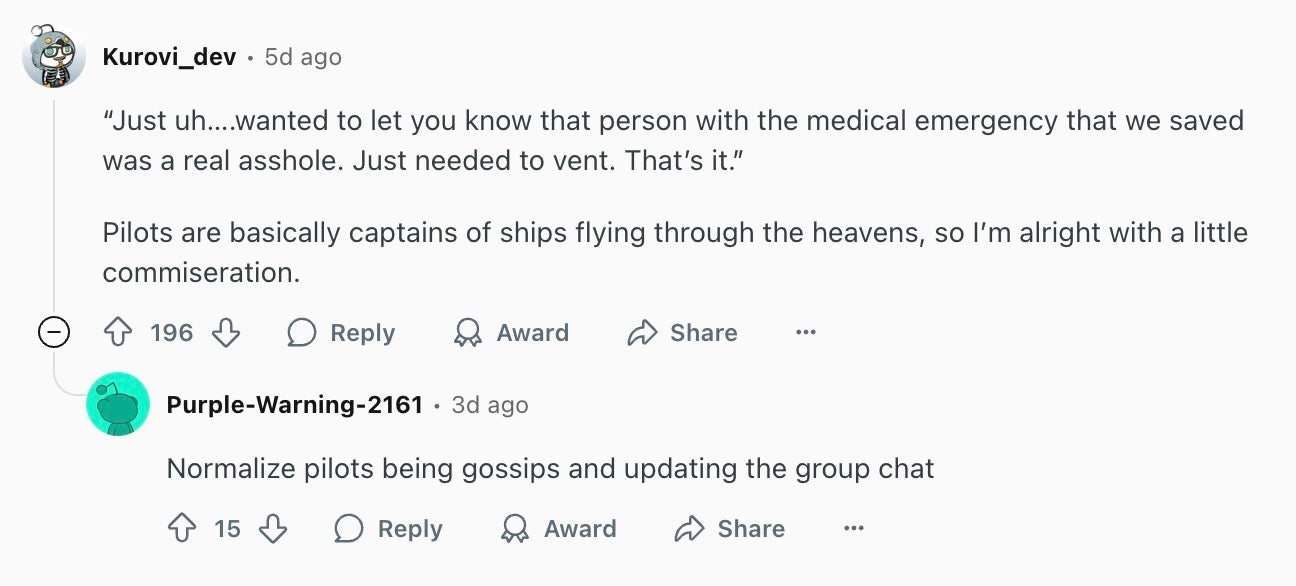Share Kurovi_dev's comment
This screenshot has width=1296, height=586.
point(682,333)
